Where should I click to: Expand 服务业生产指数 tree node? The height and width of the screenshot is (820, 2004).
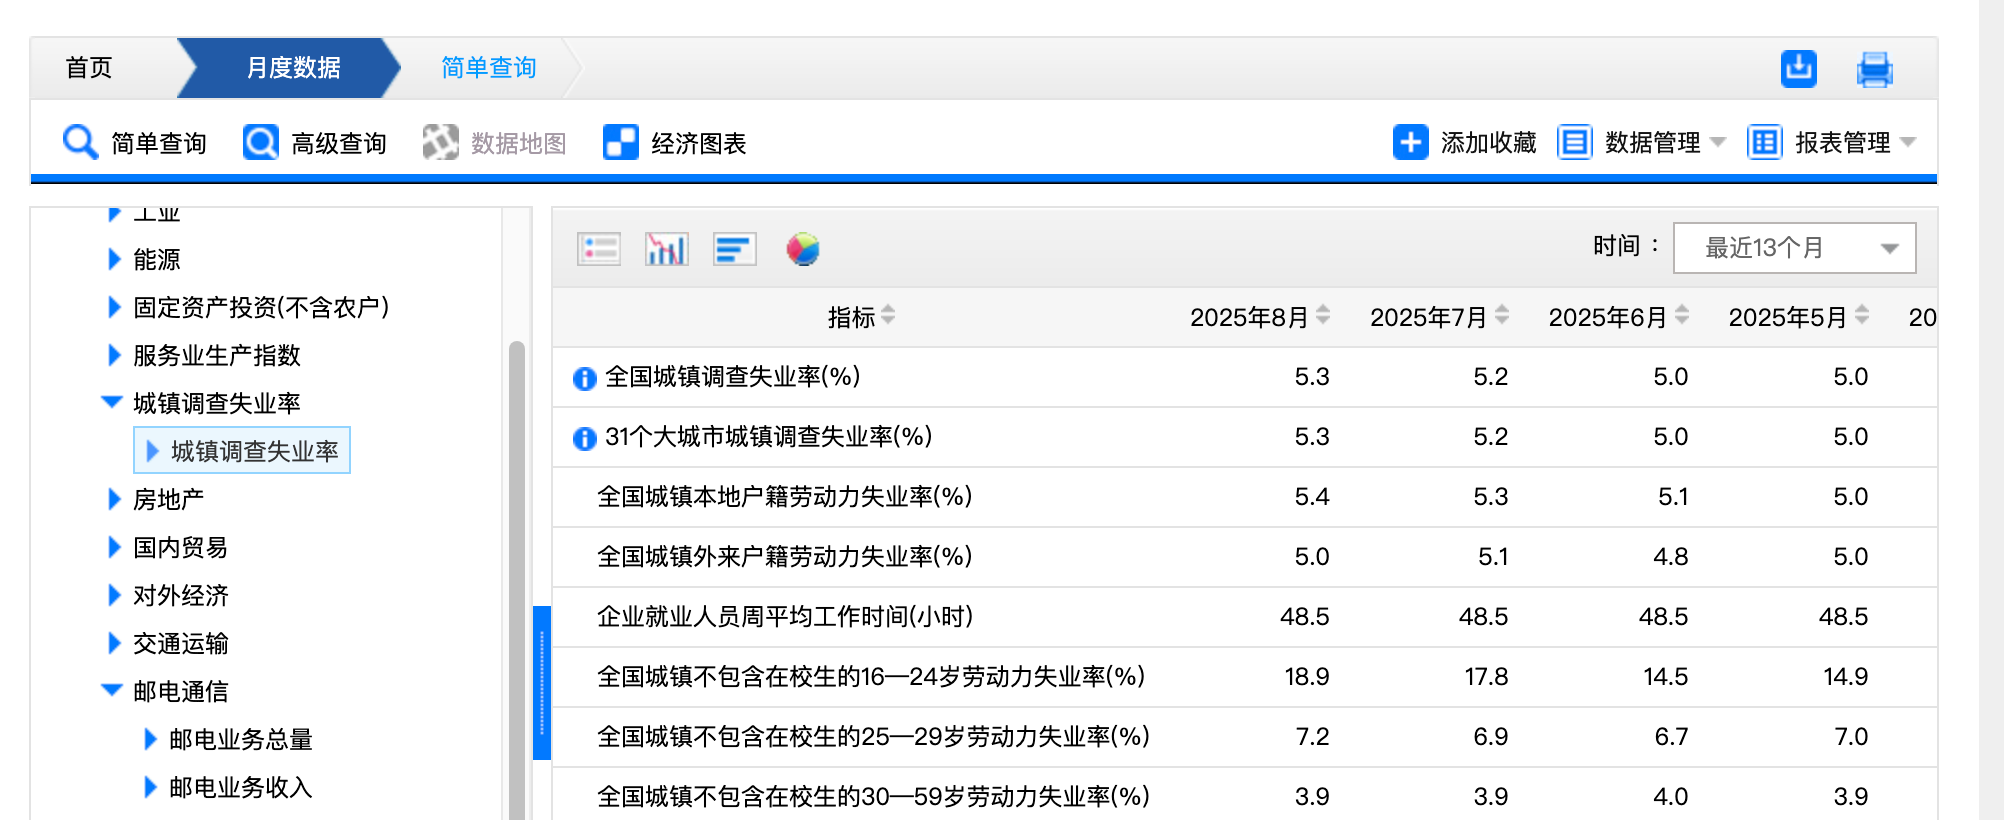(x=114, y=355)
